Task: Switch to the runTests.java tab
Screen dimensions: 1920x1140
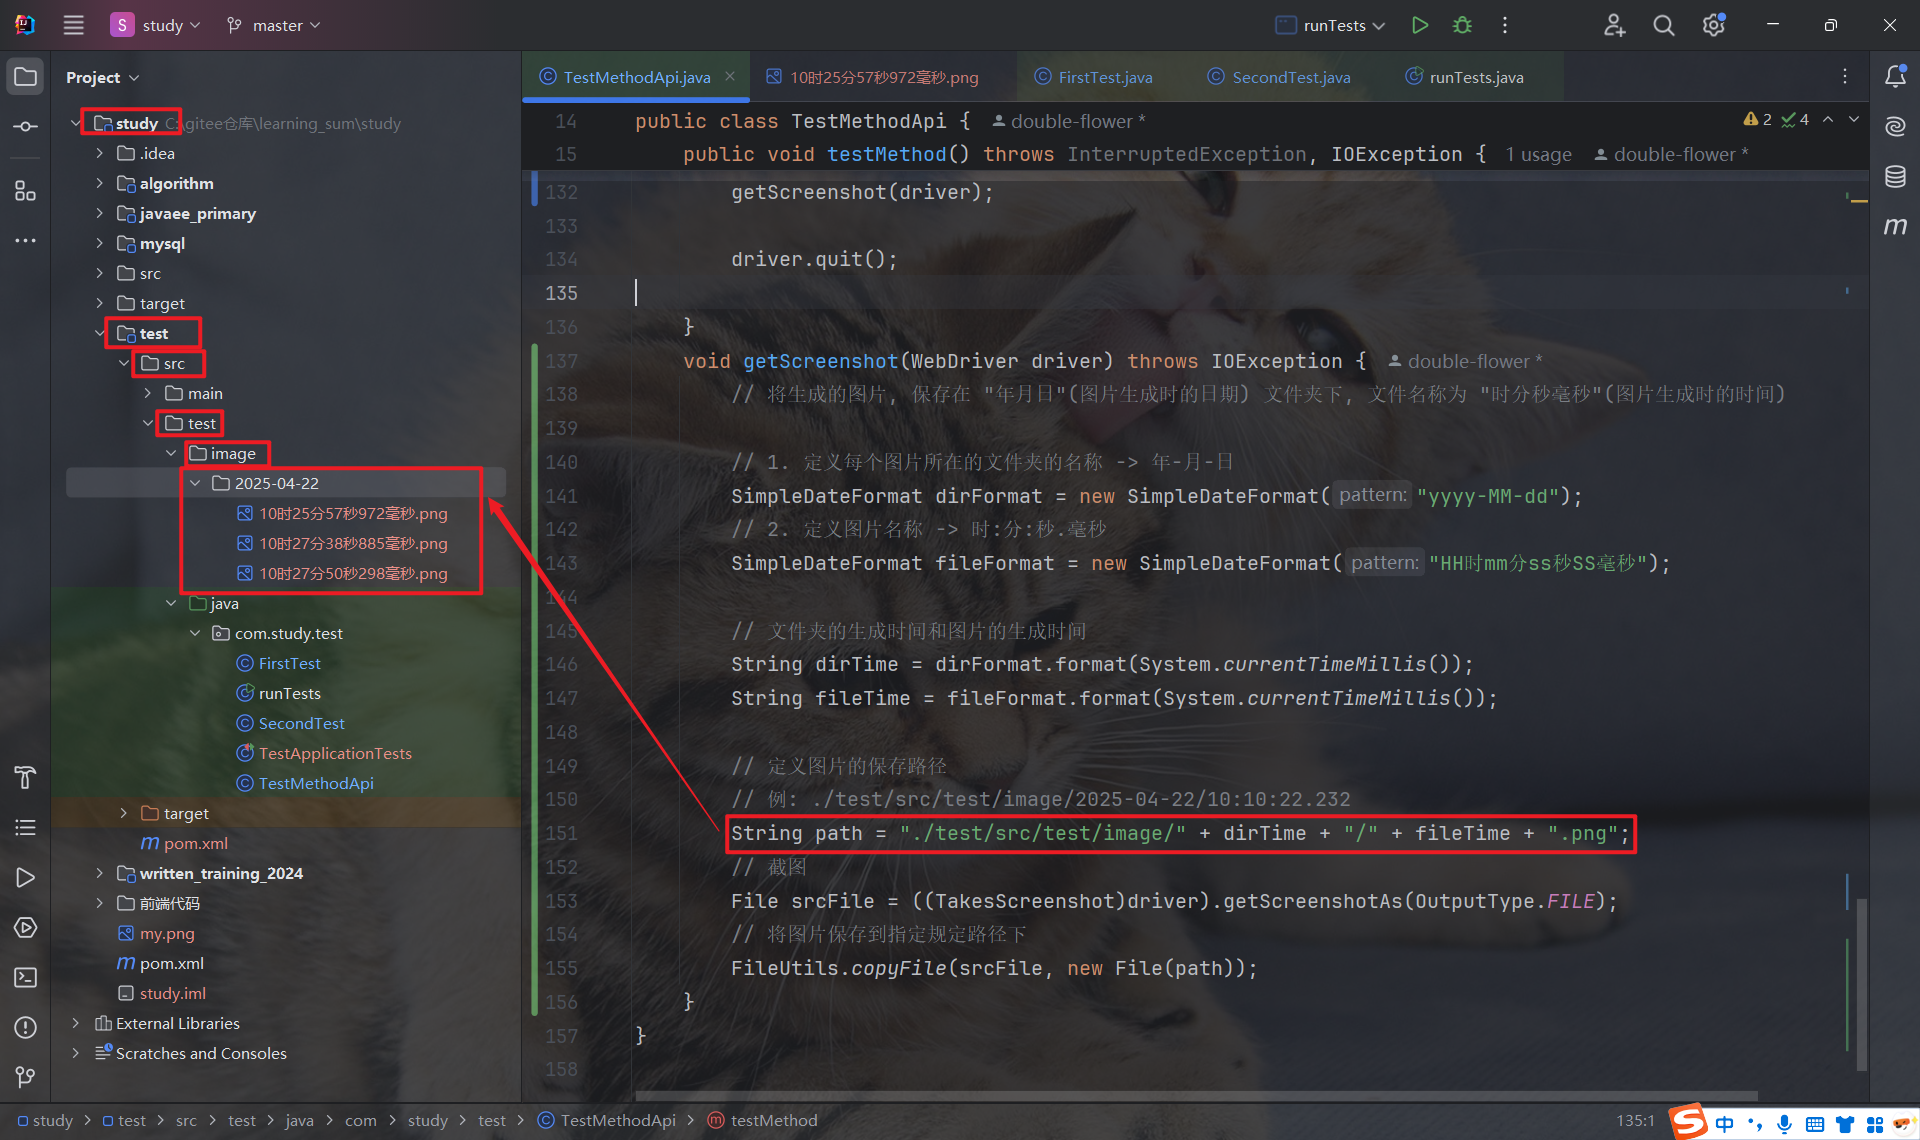Action: (1475, 77)
